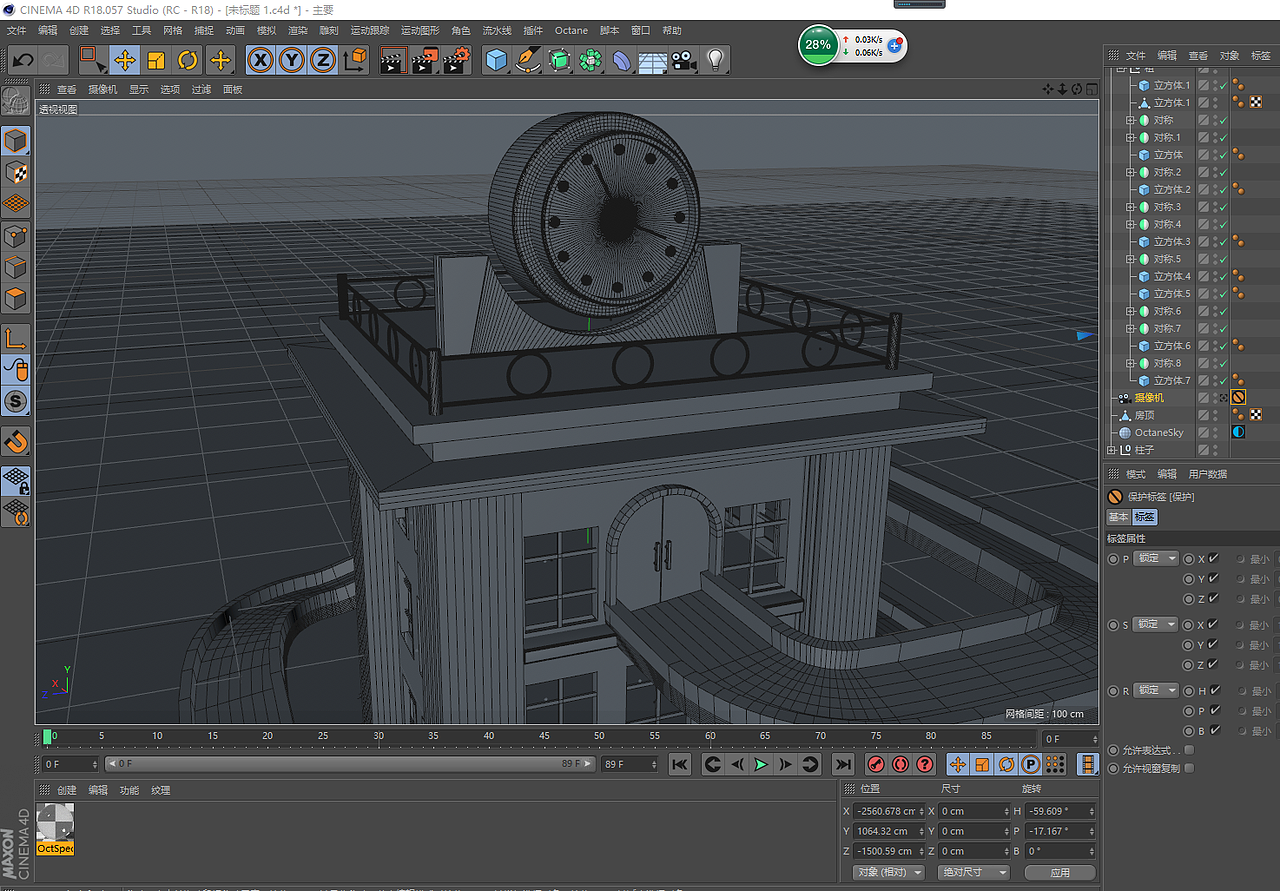Toggle the Z axis lock

pos(322,60)
